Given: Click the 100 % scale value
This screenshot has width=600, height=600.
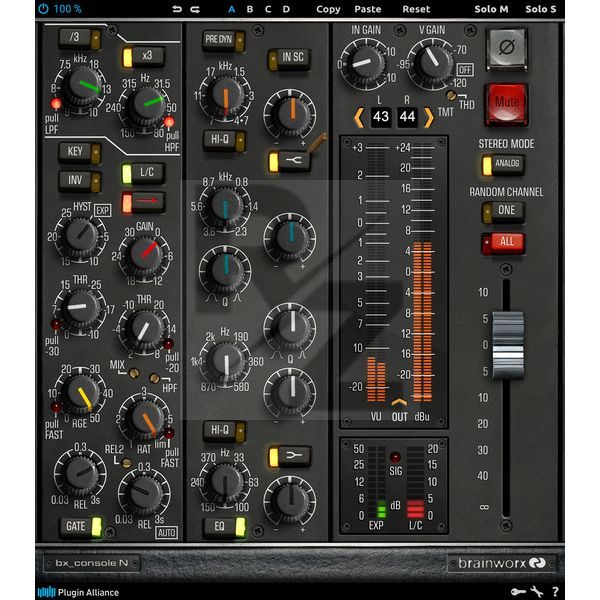Looking at the screenshot, I should point(67,9).
